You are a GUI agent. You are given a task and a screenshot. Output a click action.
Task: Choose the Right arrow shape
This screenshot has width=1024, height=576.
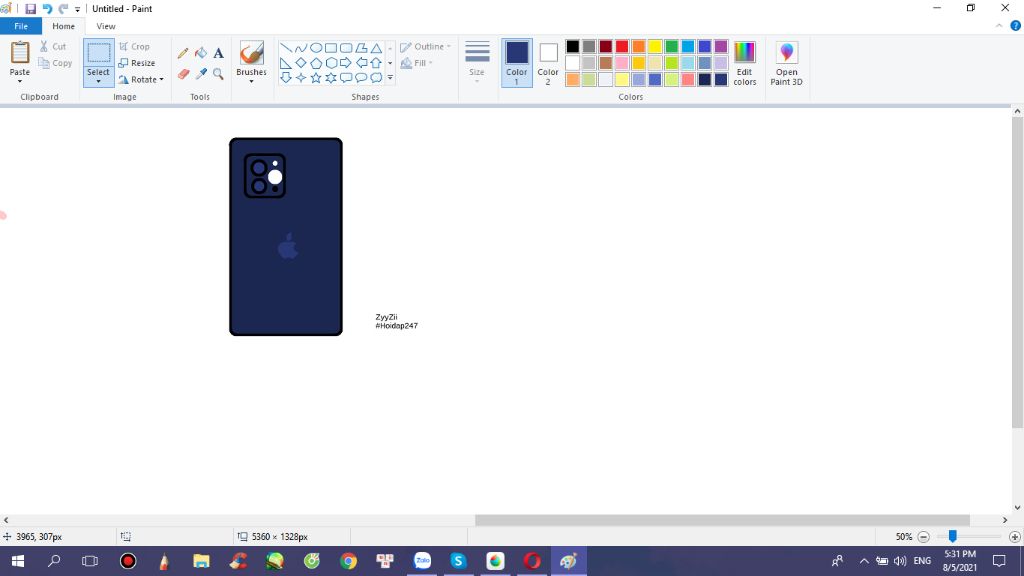click(346, 63)
